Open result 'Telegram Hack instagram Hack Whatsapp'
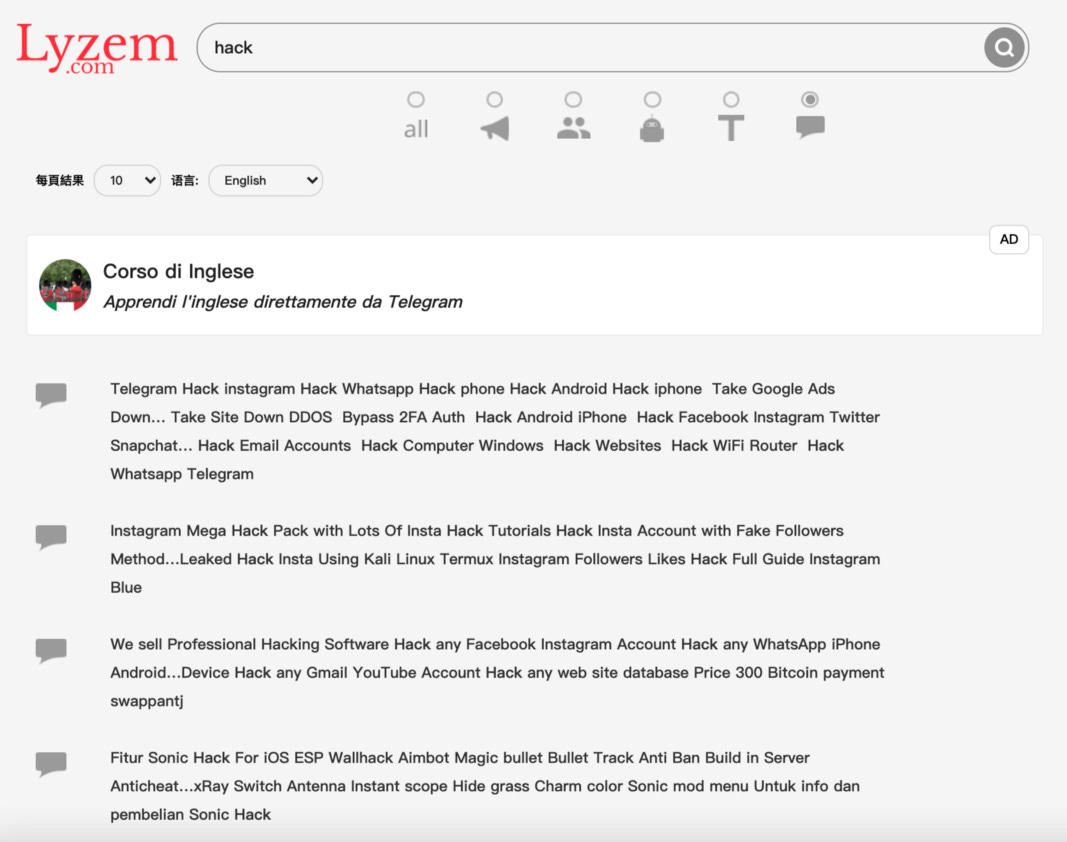Image resolution: width=1067 pixels, height=842 pixels. (x=495, y=431)
